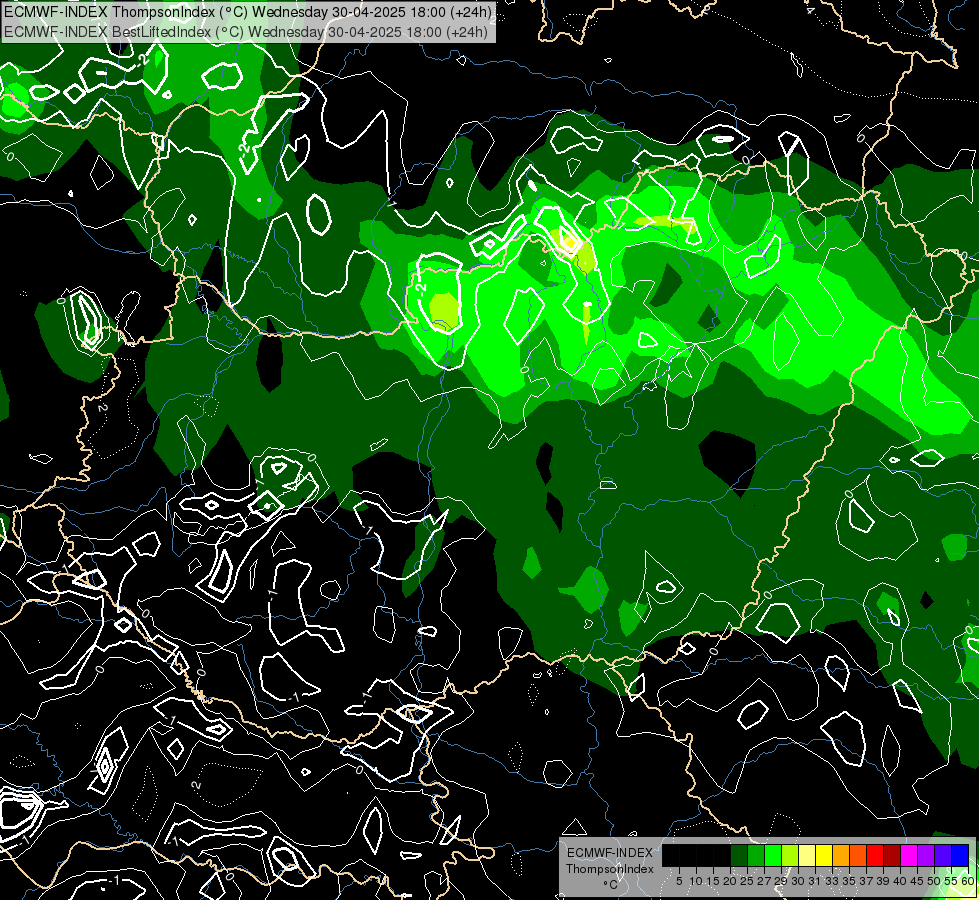Click legend scale value 25
The image size is (979, 900).
pyautogui.click(x=747, y=881)
